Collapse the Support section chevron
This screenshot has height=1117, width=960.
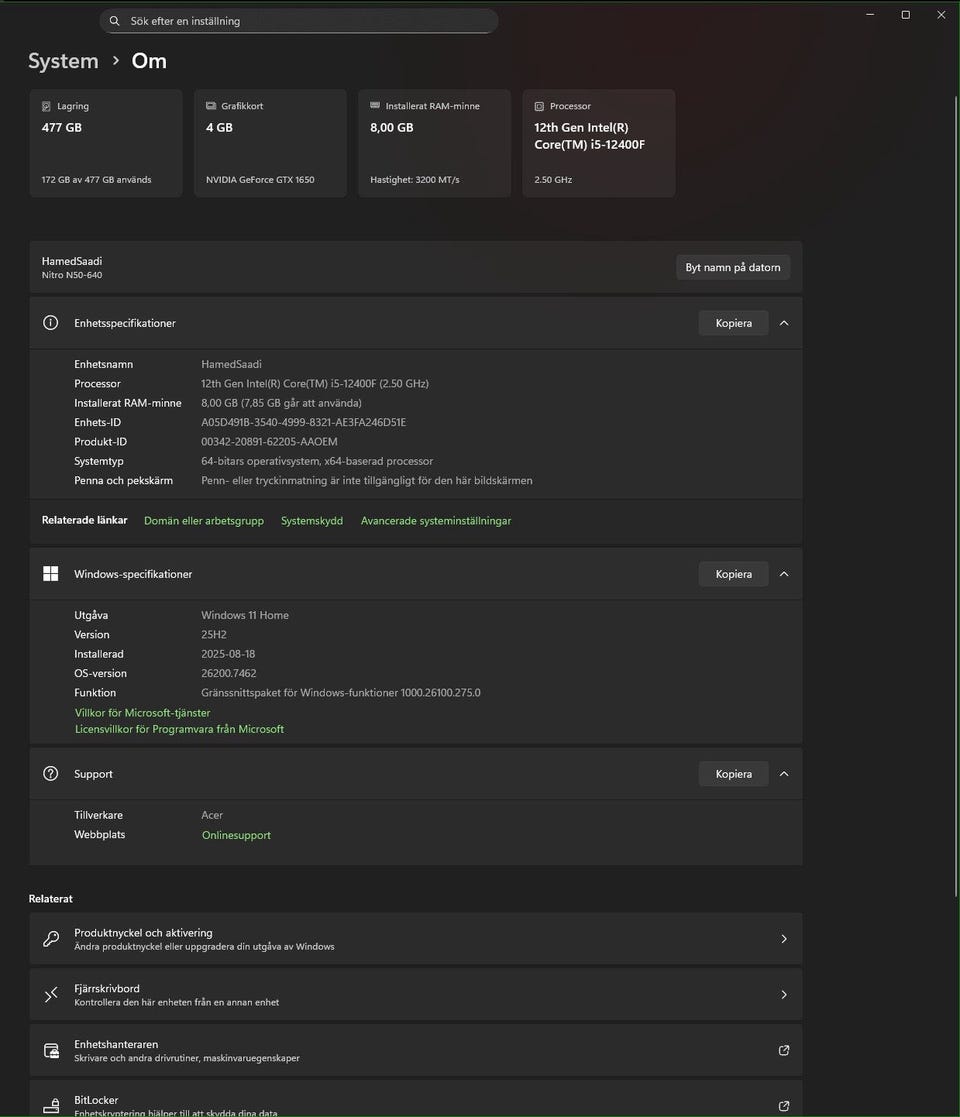784,774
